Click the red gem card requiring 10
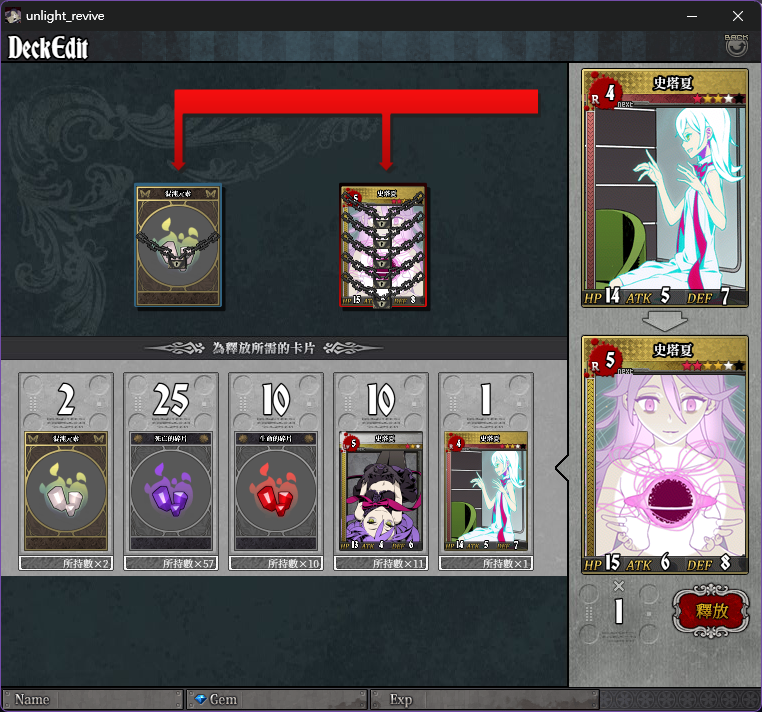 276,470
